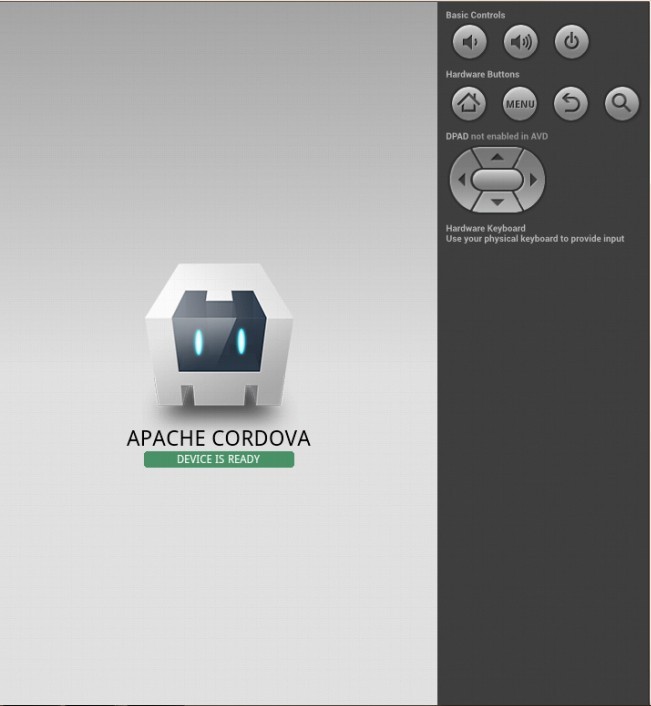Click the Cordova robot logo

pyautogui.click(x=219, y=336)
